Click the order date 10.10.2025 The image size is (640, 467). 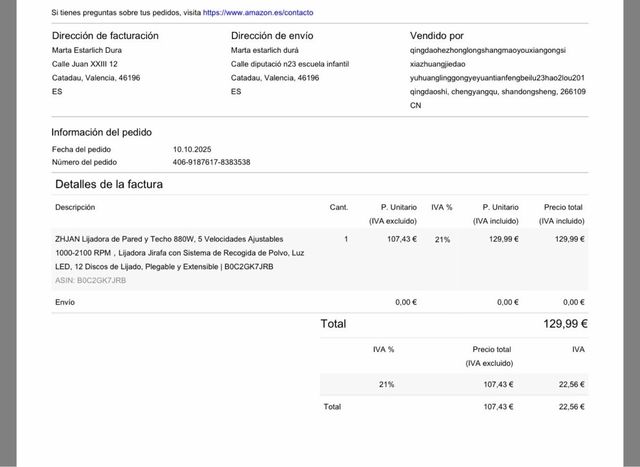[x=193, y=149]
